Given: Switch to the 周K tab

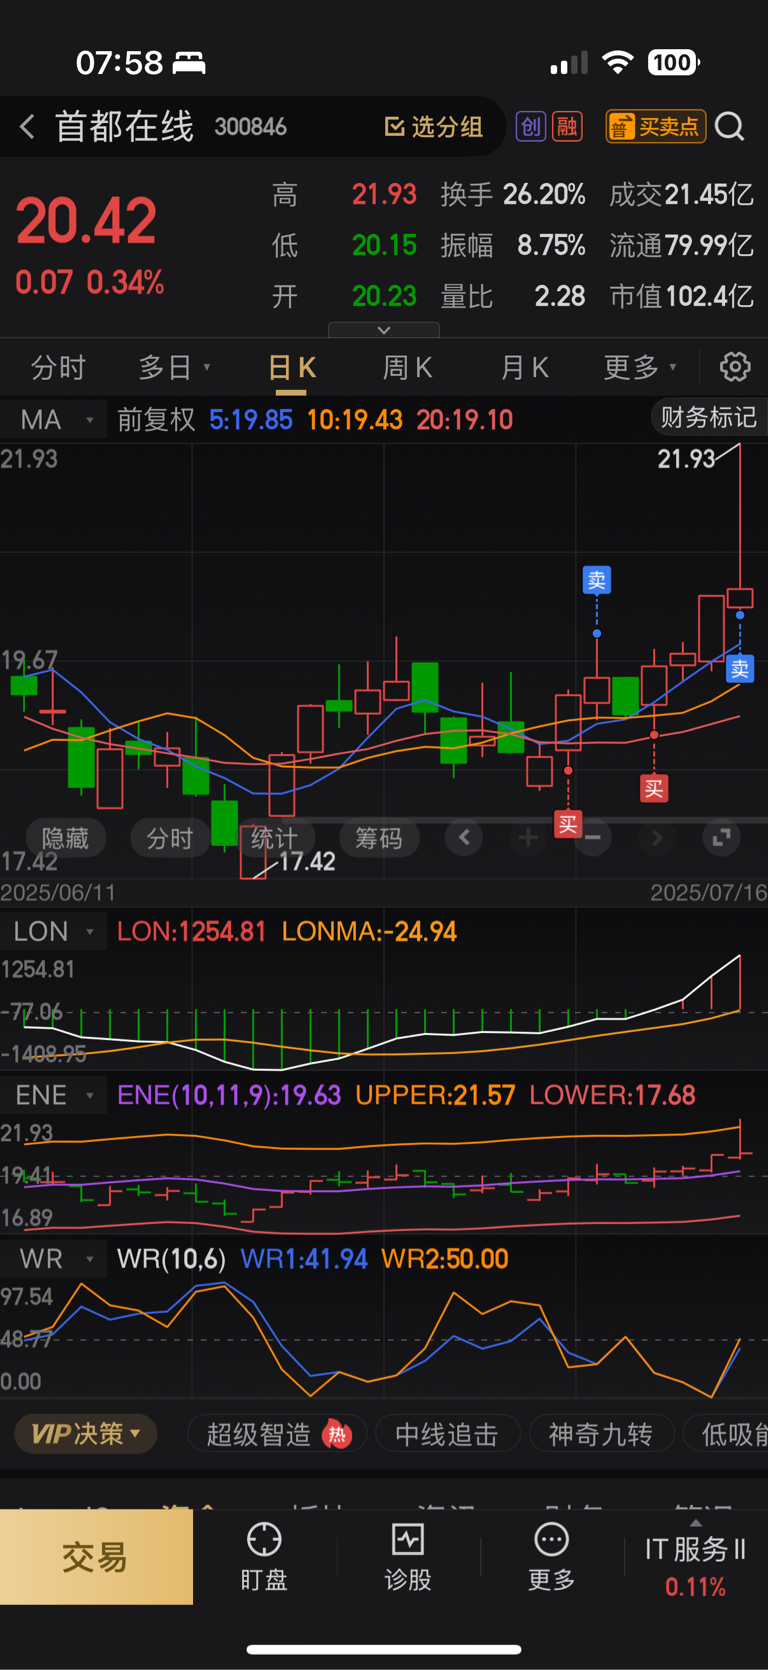Looking at the screenshot, I should click(x=407, y=368).
